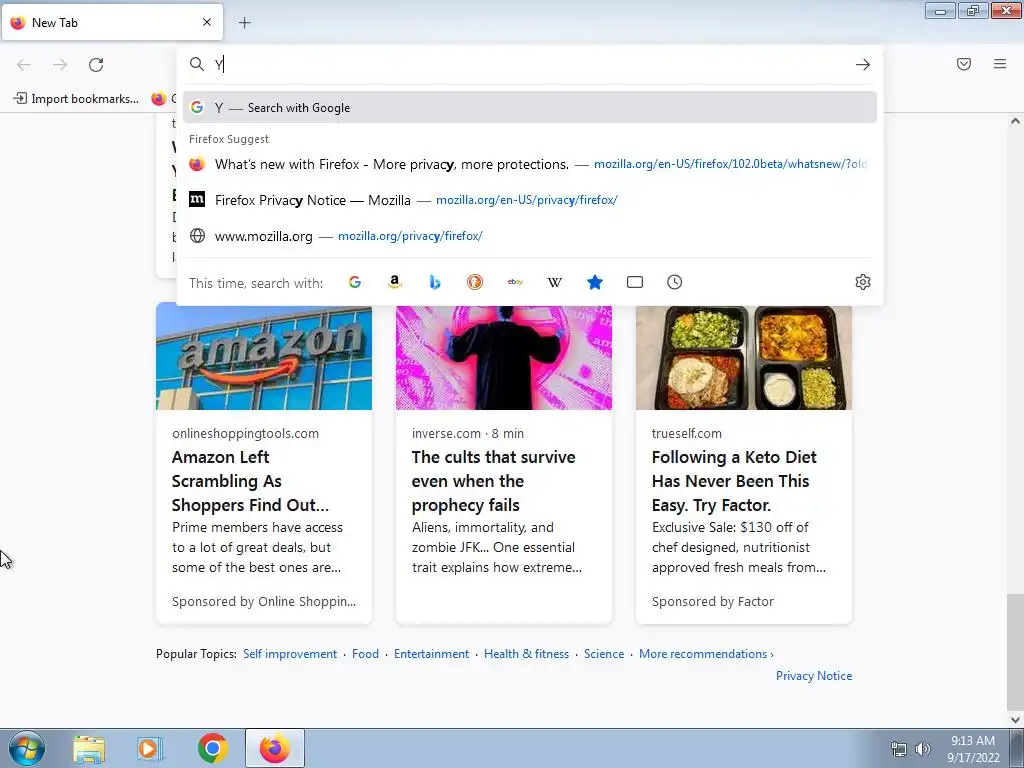Click the 'Sponsored by Factor' text
Screen dimensions: 1024x768
(712, 601)
